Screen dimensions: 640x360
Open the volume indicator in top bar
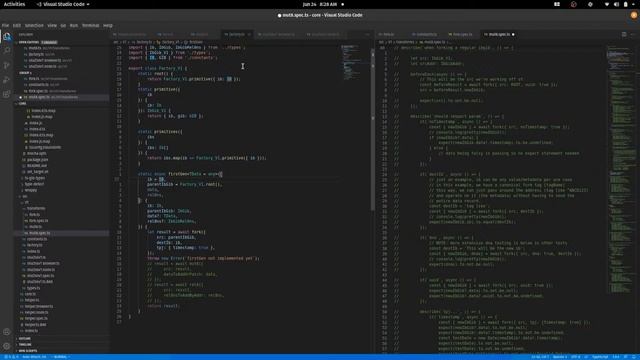click(616, 4)
